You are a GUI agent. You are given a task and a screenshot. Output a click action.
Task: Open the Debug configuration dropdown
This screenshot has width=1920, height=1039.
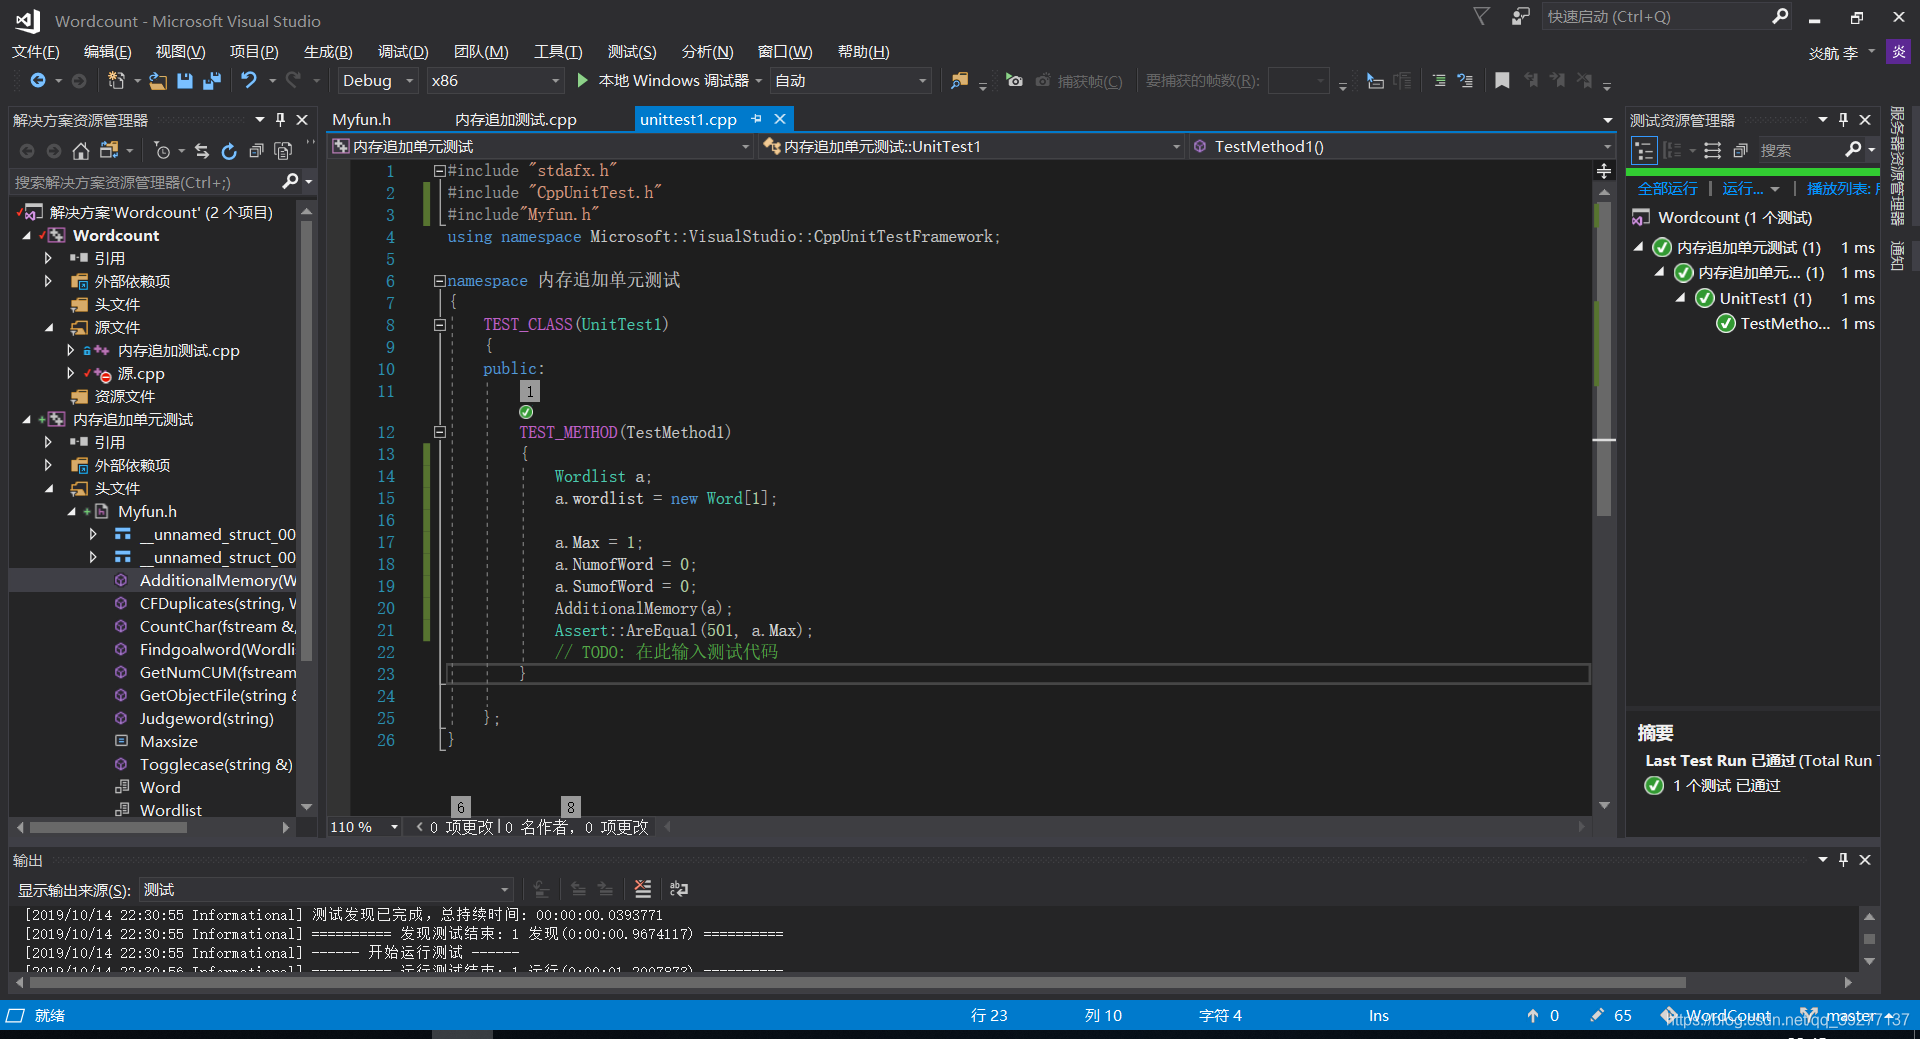378,81
